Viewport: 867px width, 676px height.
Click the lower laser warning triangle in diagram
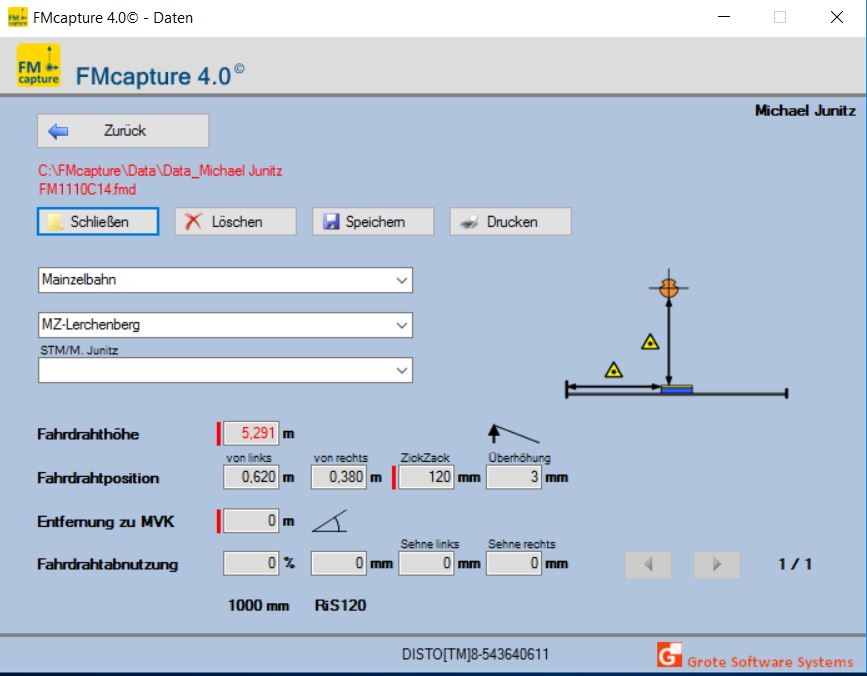[614, 369]
